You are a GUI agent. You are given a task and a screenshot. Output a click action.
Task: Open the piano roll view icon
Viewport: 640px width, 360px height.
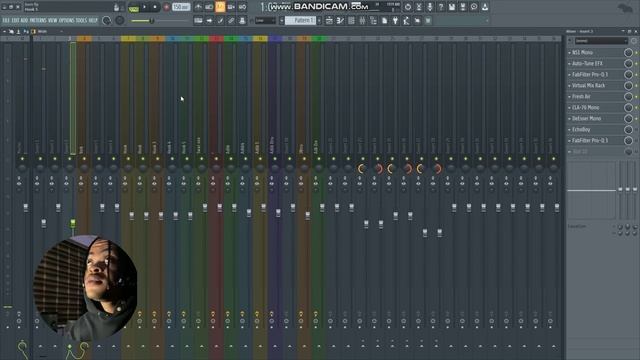click(340, 20)
